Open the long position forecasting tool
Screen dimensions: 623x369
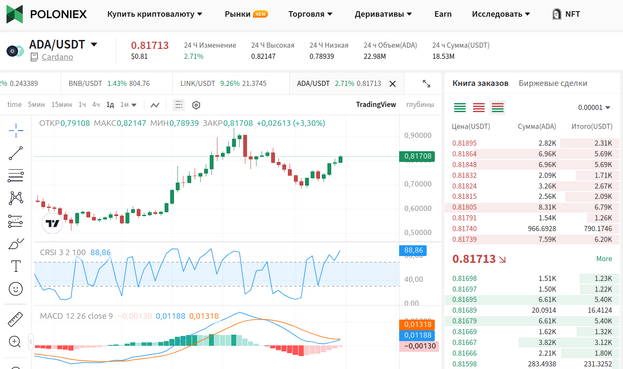16,221
